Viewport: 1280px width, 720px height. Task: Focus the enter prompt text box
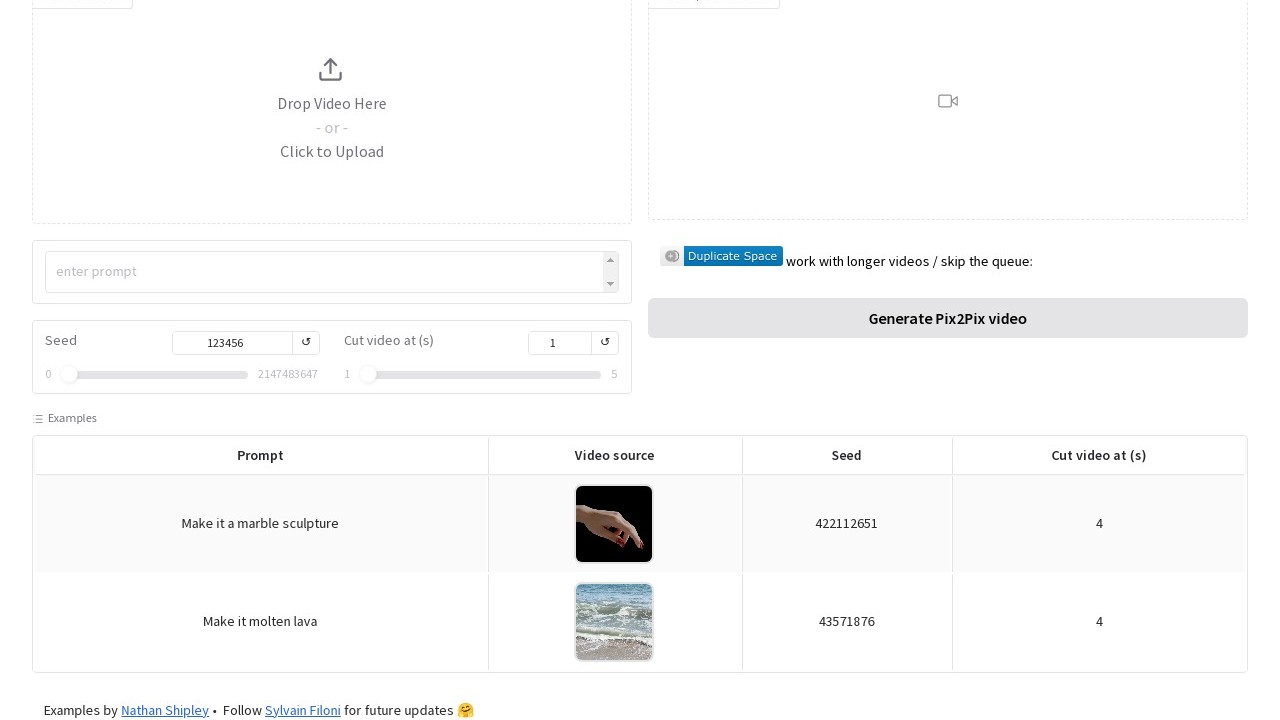pyautogui.click(x=322, y=272)
